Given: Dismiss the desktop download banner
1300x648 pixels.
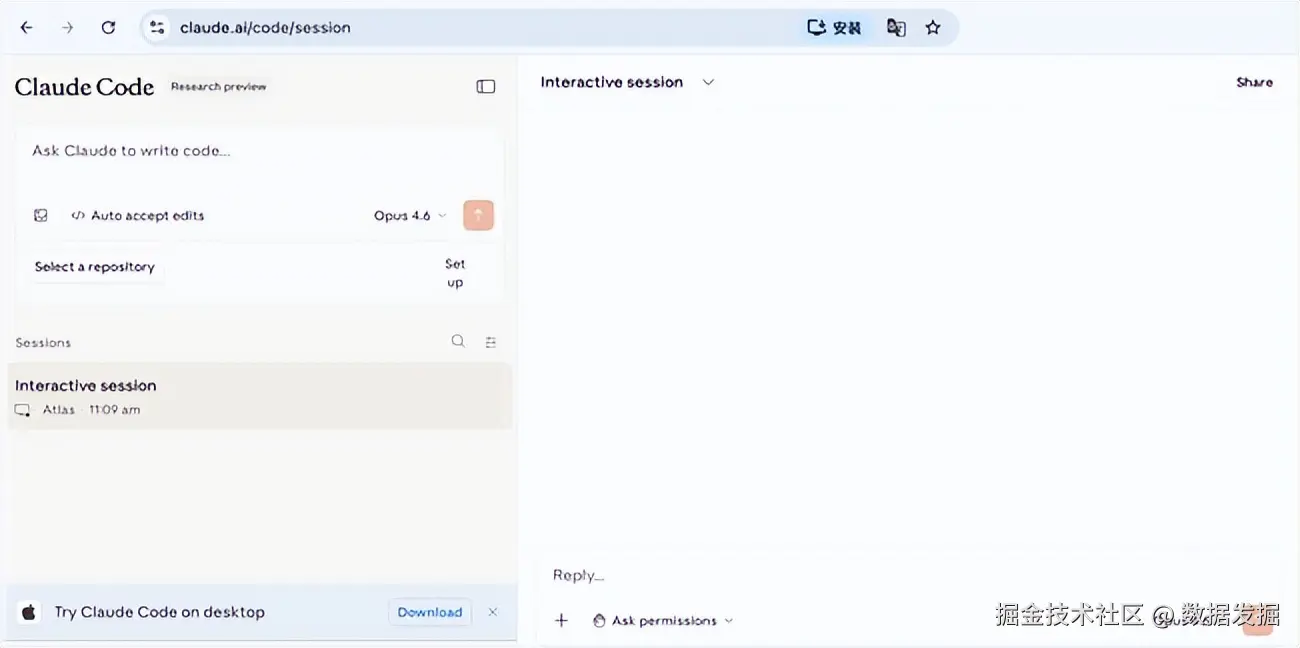Looking at the screenshot, I should tap(492, 612).
